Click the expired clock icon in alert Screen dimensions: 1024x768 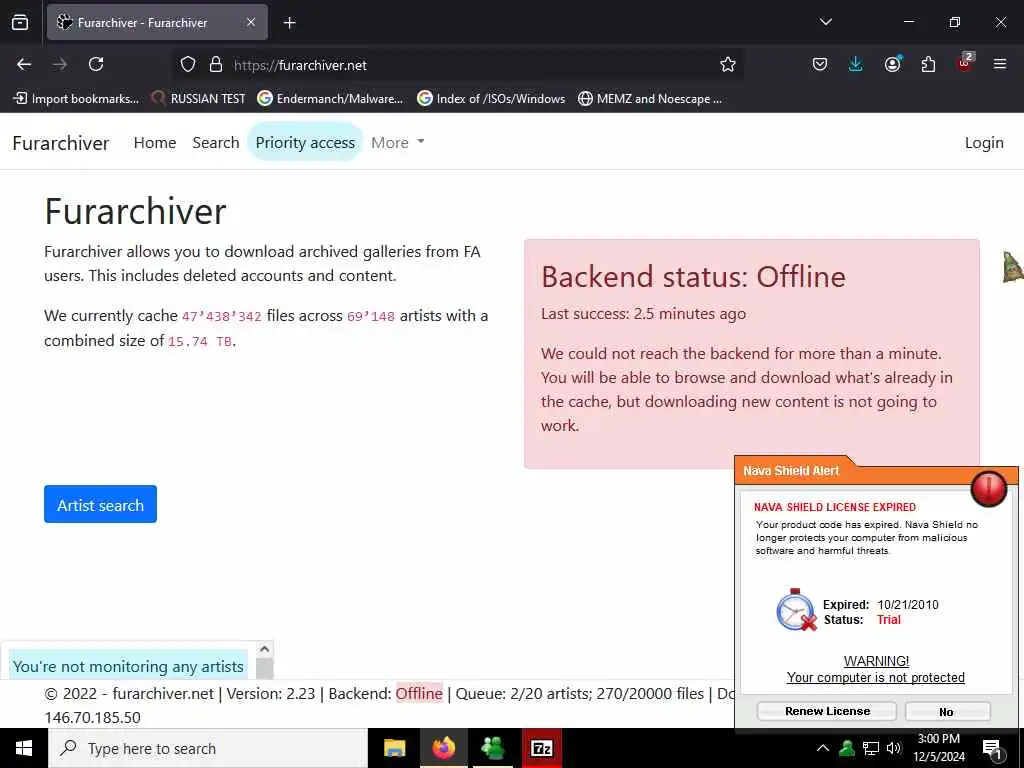796,610
